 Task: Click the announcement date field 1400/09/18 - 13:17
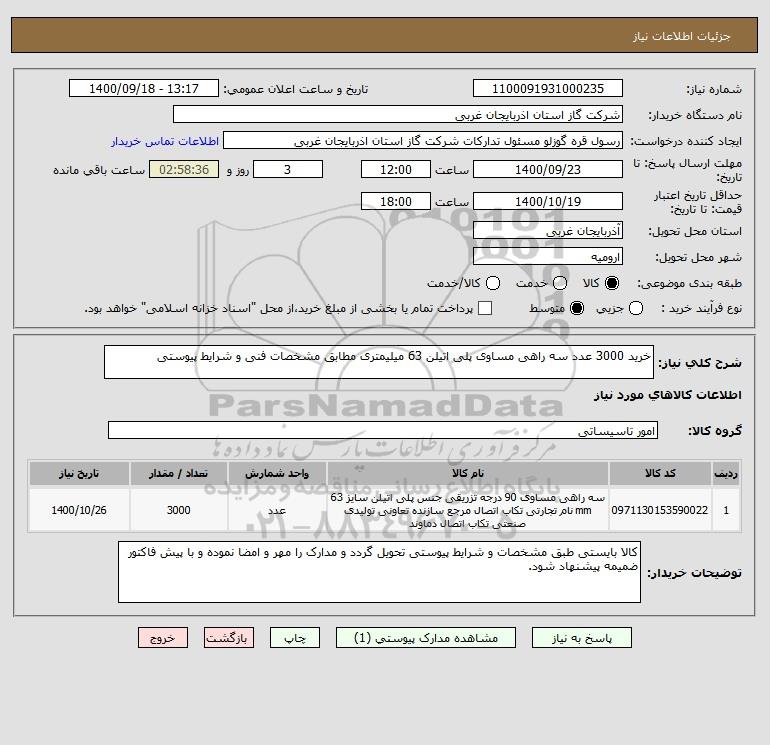[x=144, y=88]
